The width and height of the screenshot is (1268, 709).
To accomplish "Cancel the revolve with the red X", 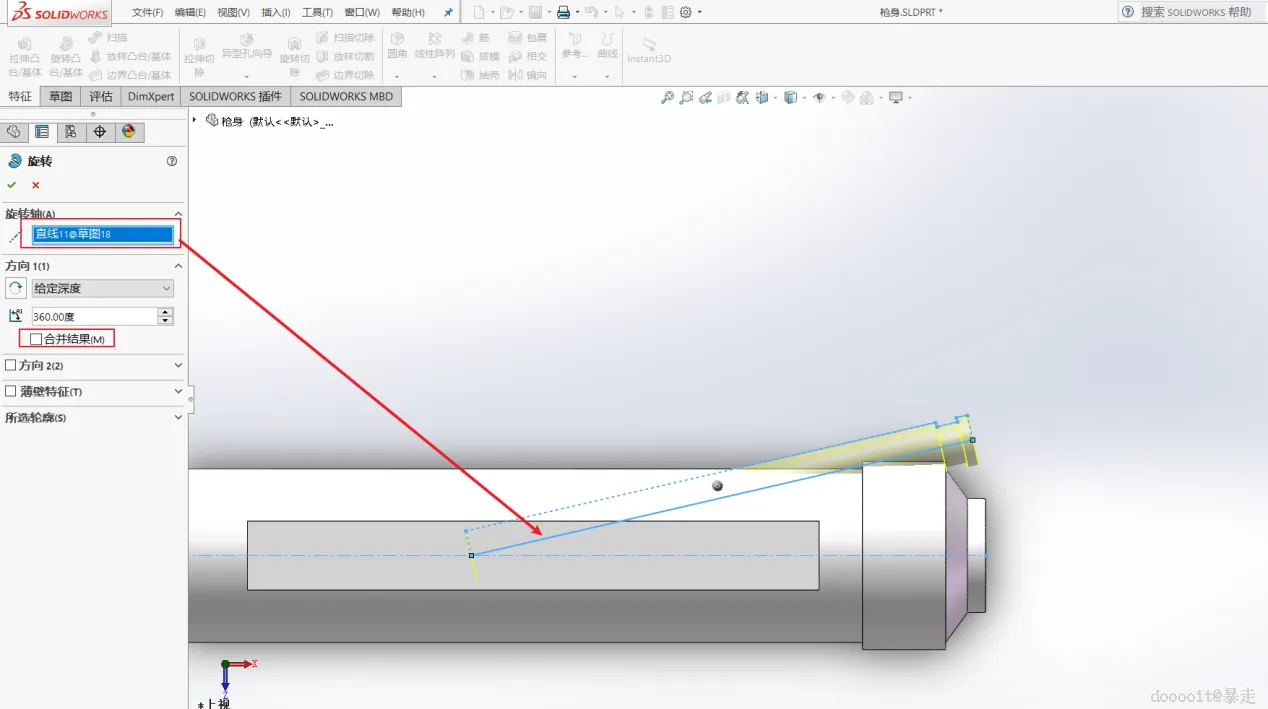I will (x=36, y=185).
